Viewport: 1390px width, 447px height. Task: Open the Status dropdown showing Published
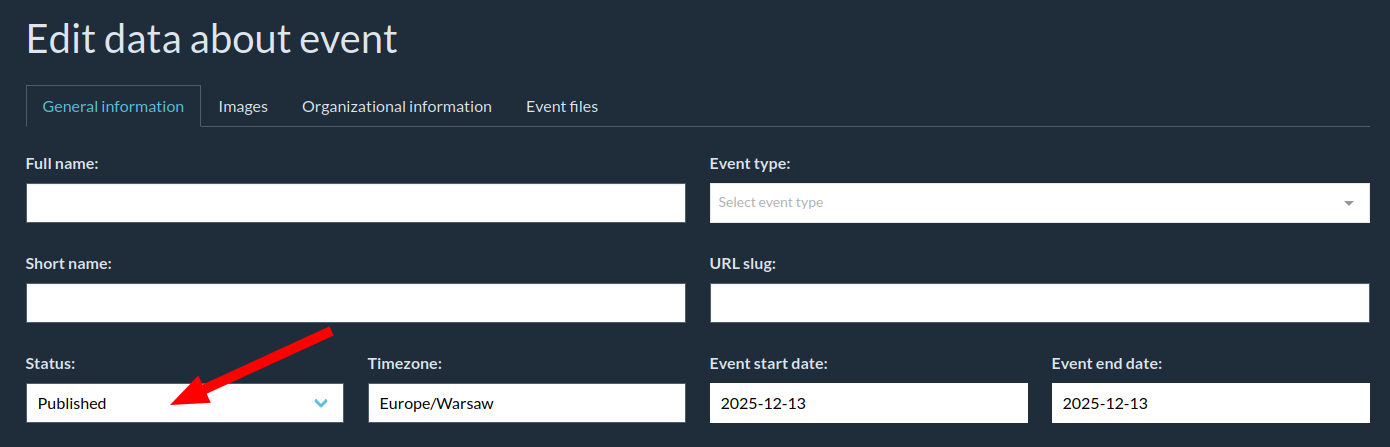[170, 403]
